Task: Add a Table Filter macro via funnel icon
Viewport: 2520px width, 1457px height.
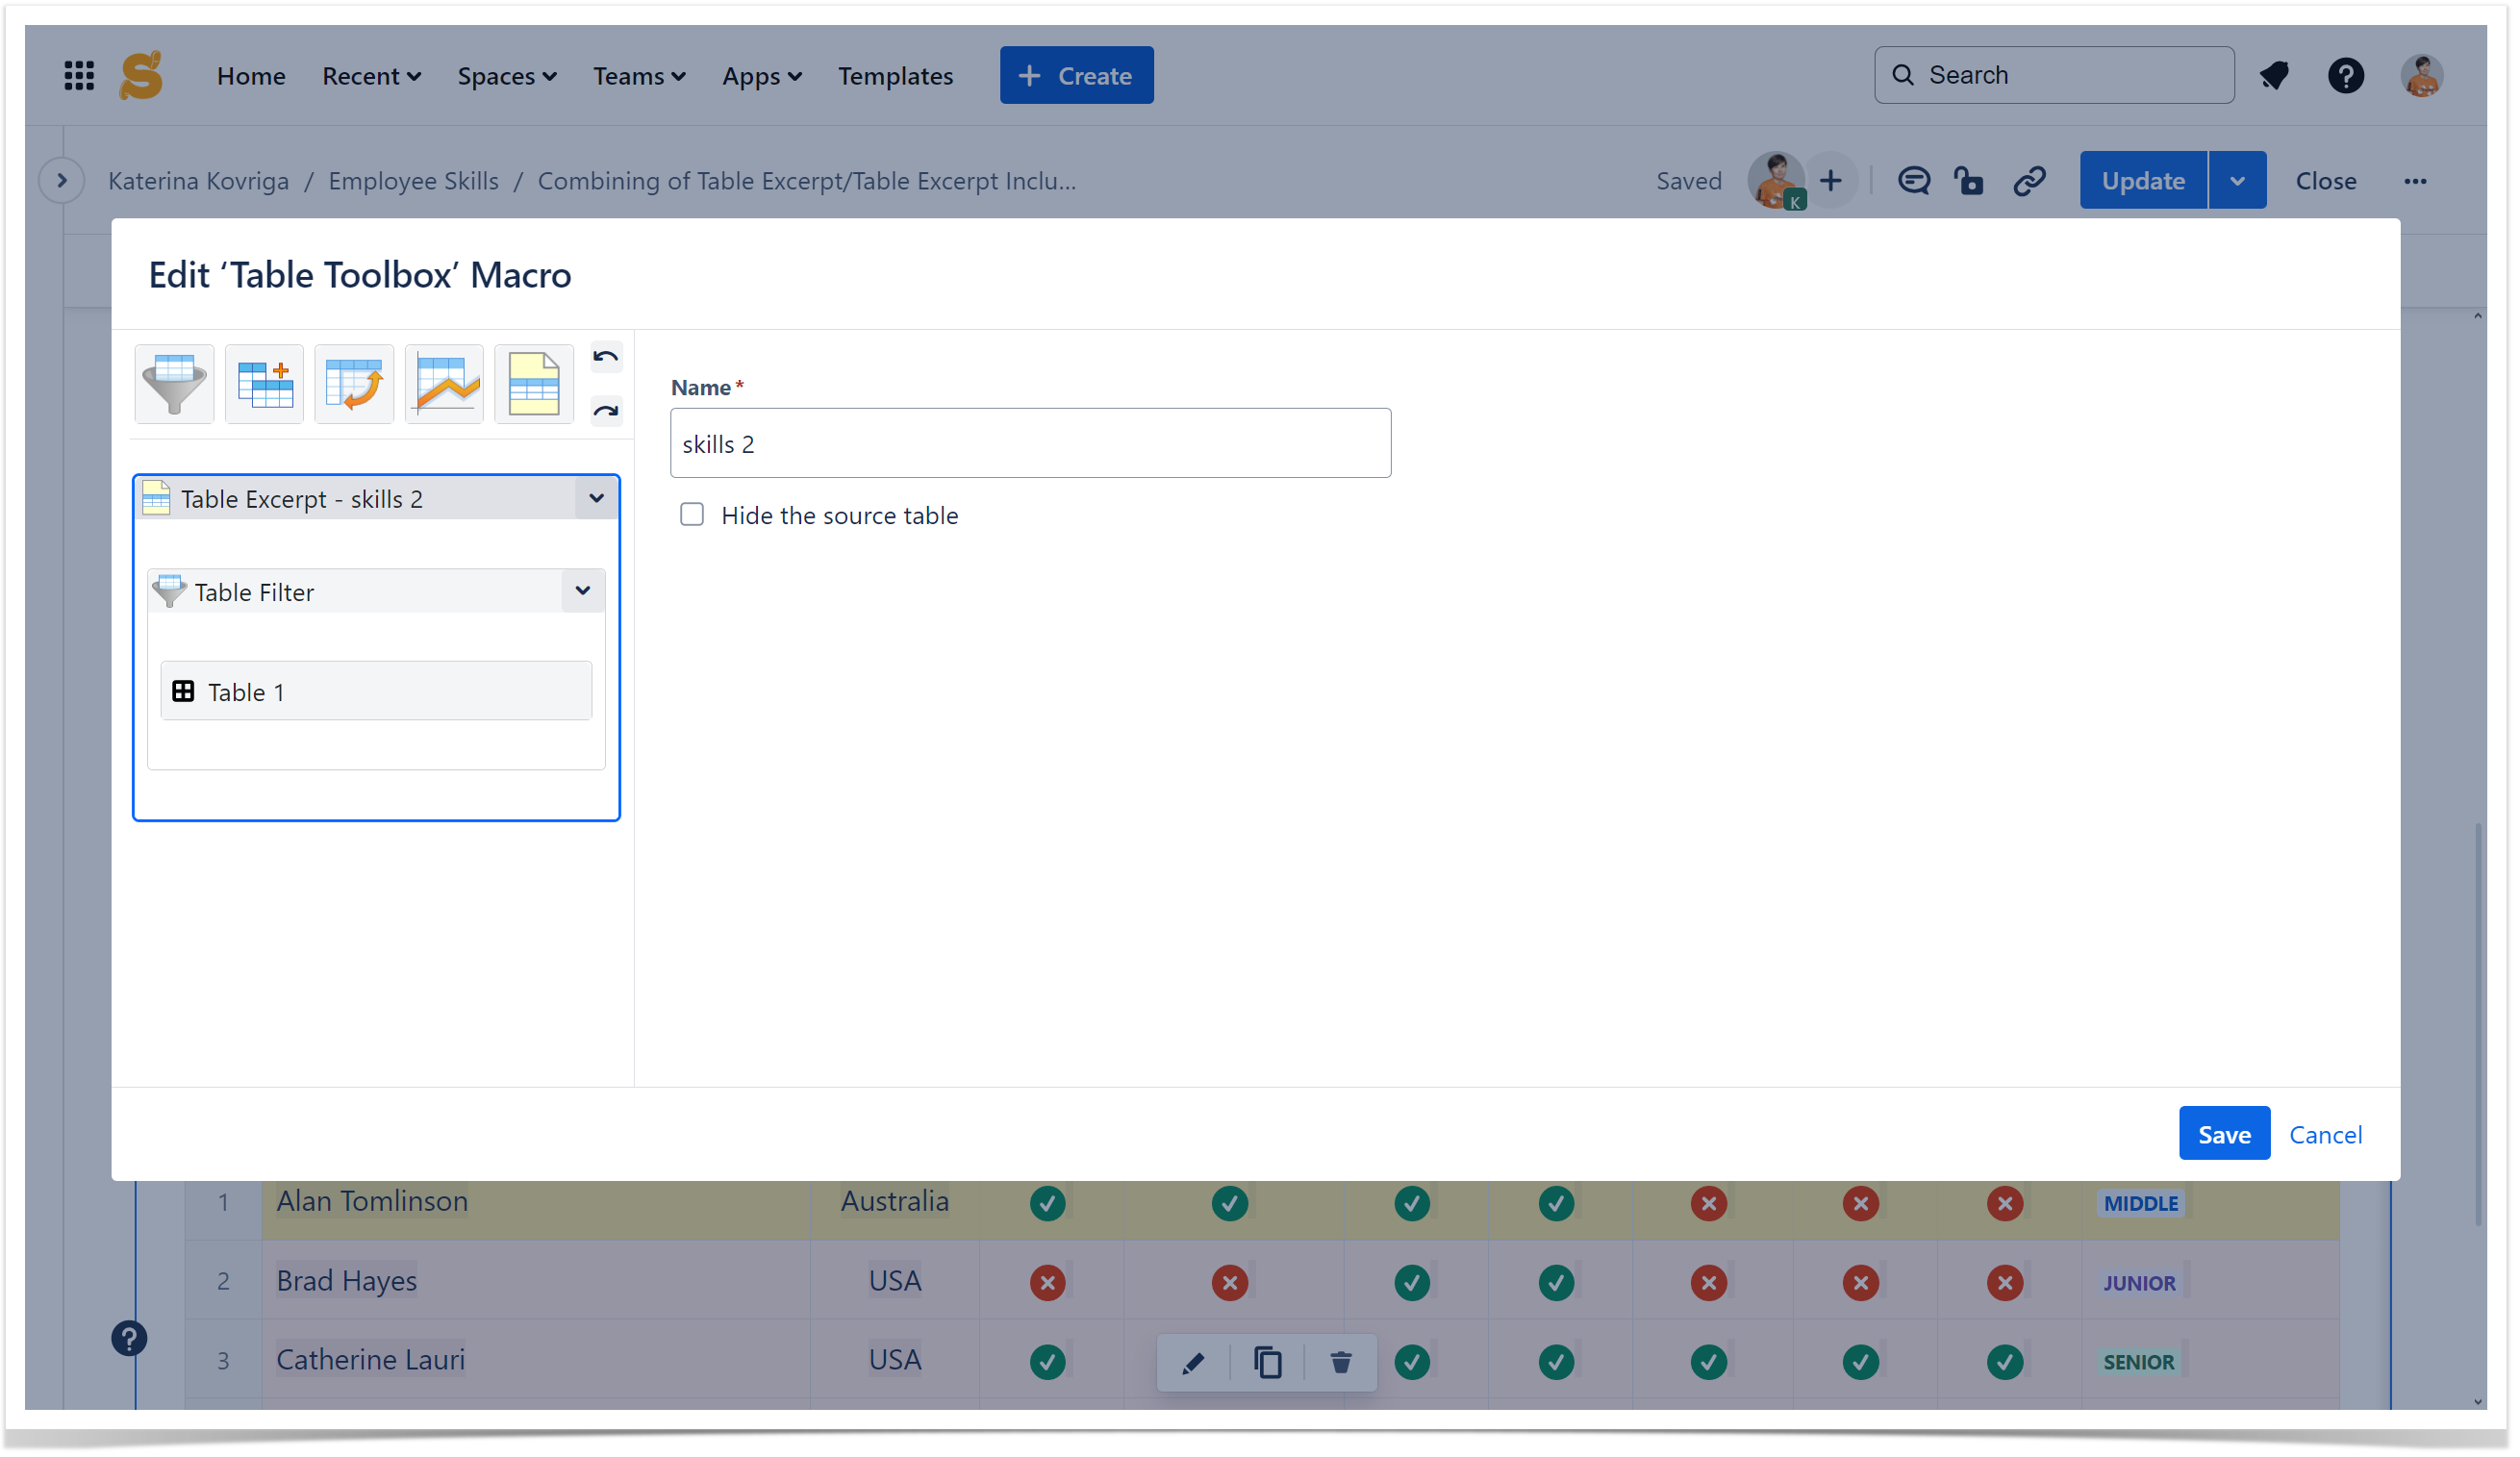Action: tap(174, 383)
